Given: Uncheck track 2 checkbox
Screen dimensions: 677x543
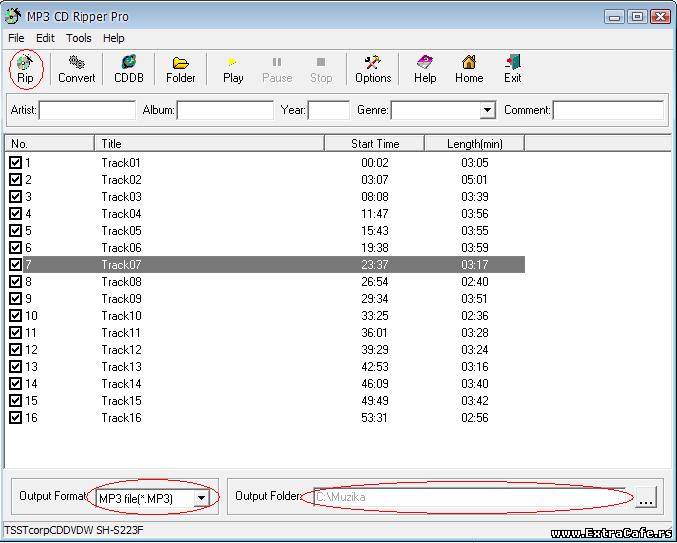Looking at the screenshot, I should 15,180.
